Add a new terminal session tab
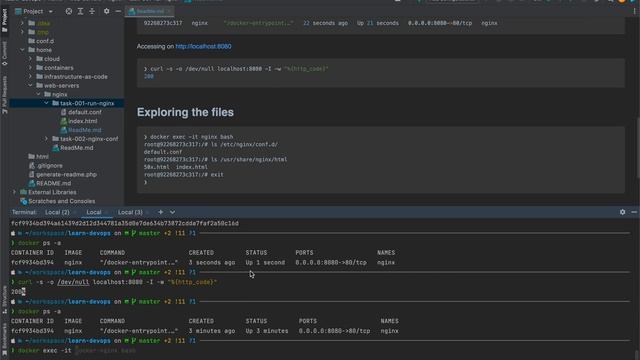The image size is (640, 360). pos(161,212)
